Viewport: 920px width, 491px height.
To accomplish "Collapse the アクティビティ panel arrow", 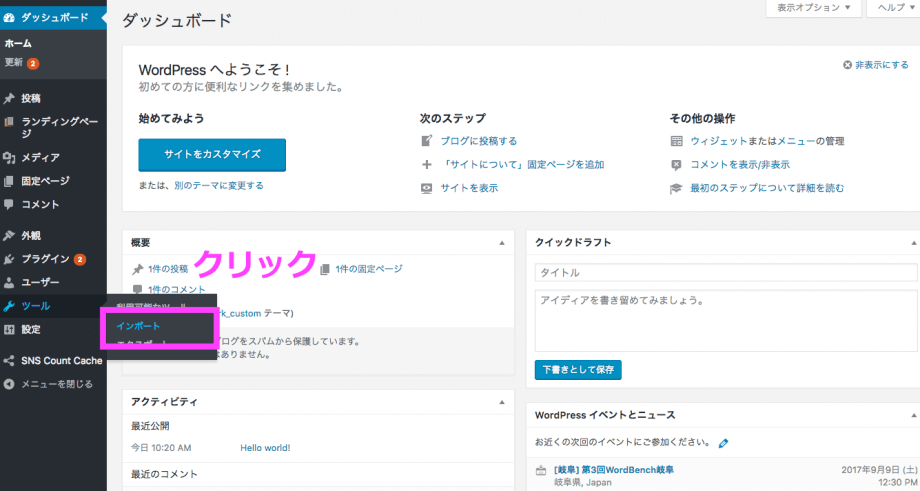I will pos(502,401).
